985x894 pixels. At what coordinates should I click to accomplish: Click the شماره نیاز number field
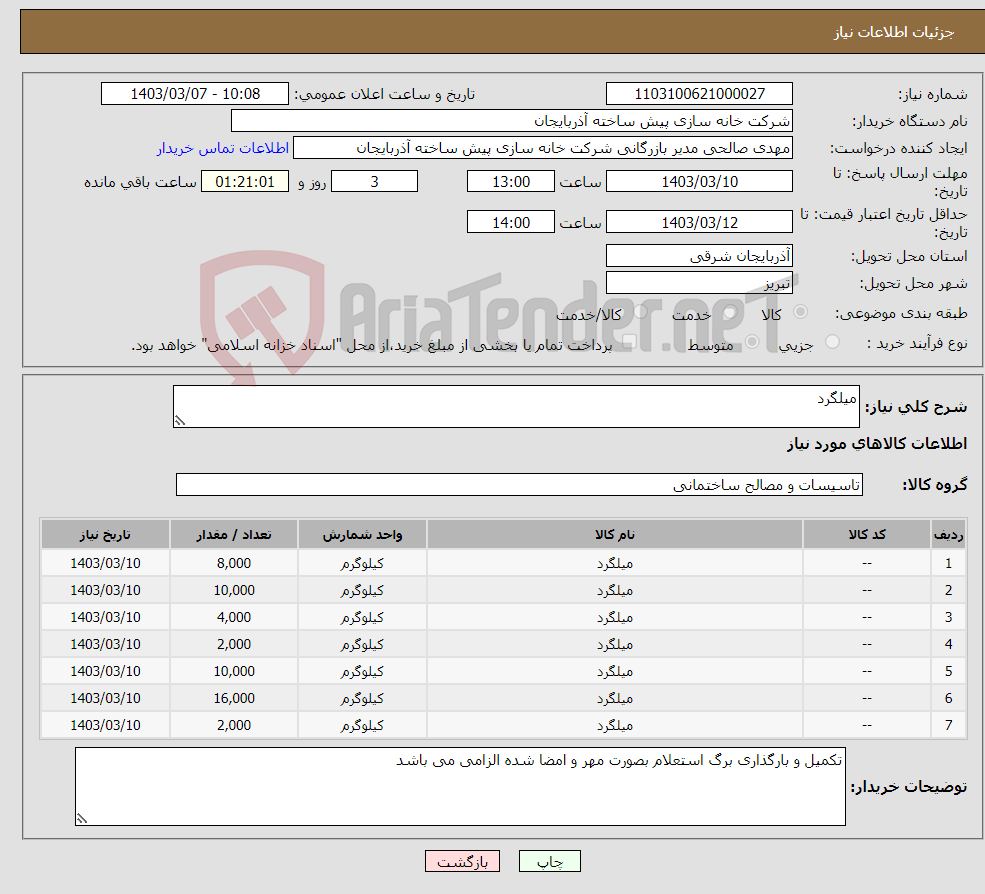699,94
